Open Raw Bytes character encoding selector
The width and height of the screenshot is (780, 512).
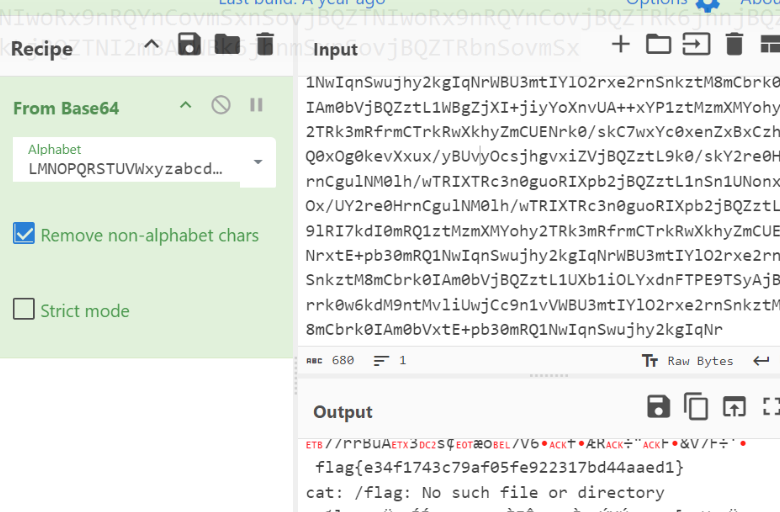[x=687, y=361]
